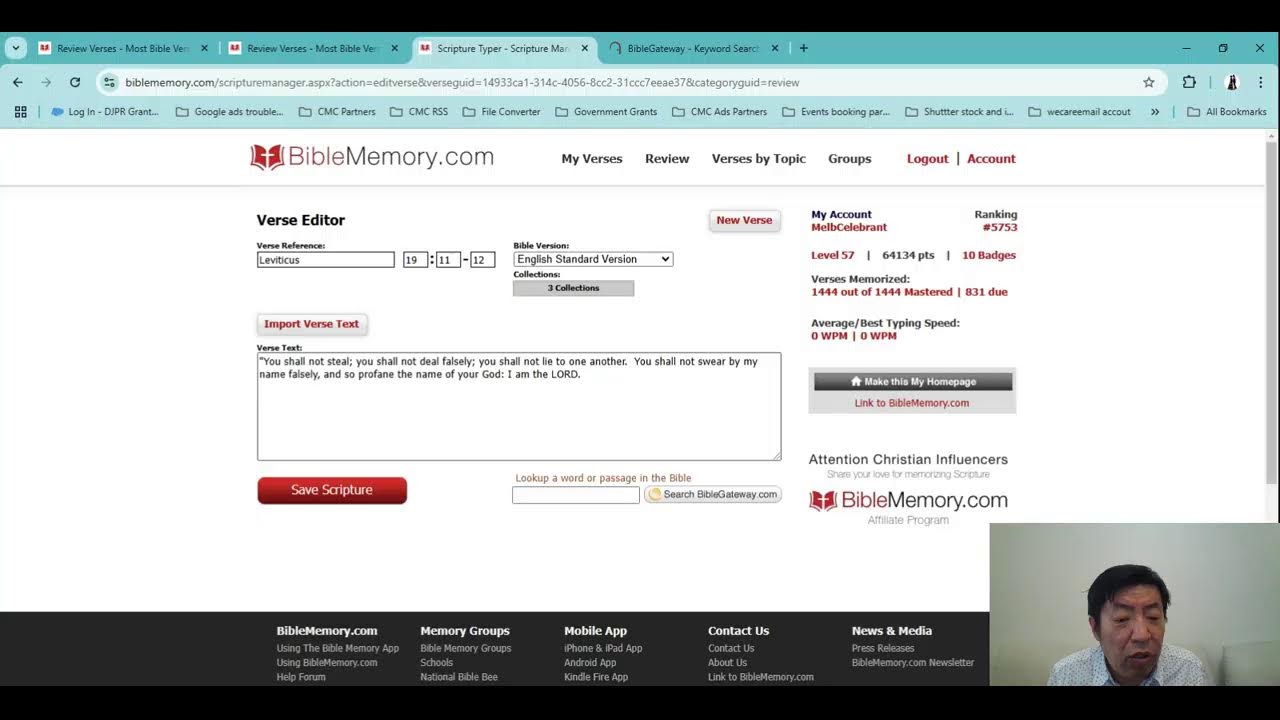Screen dimensions: 1280x720
Task: Open the My Verses menu
Action: (592, 159)
